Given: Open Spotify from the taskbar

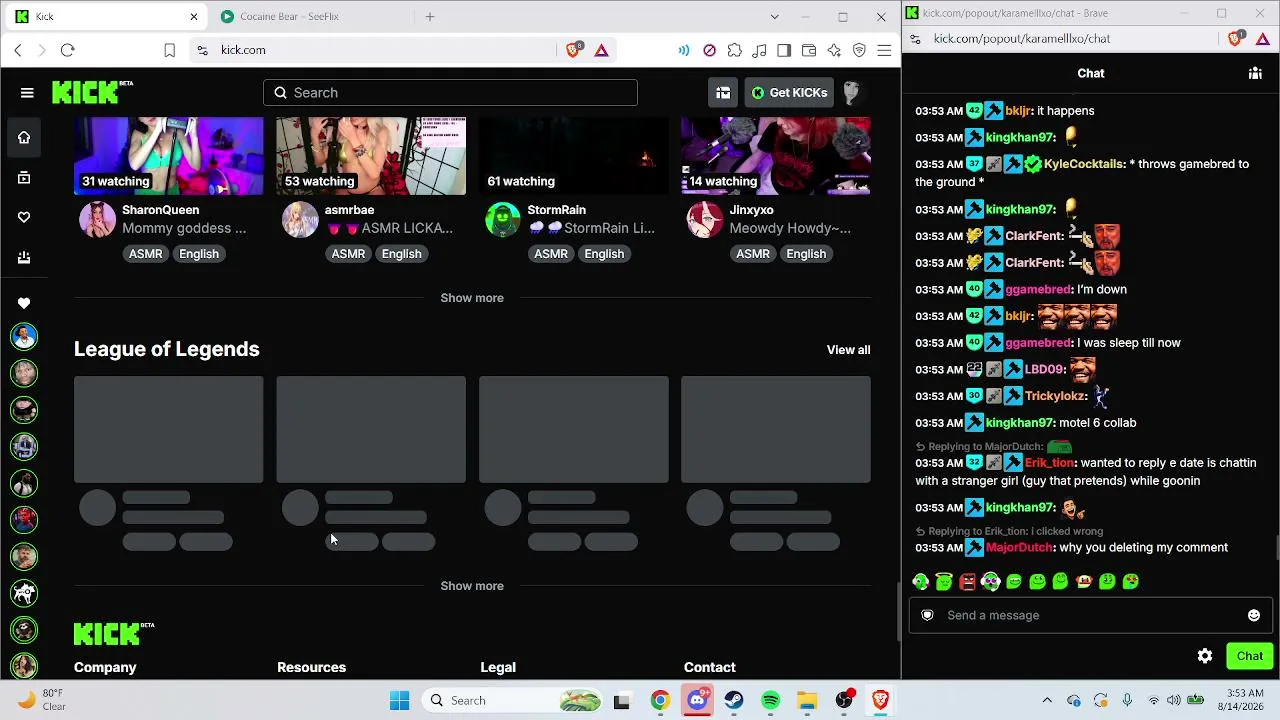Looking at the screenshot, I should click(x=771, y=700).
